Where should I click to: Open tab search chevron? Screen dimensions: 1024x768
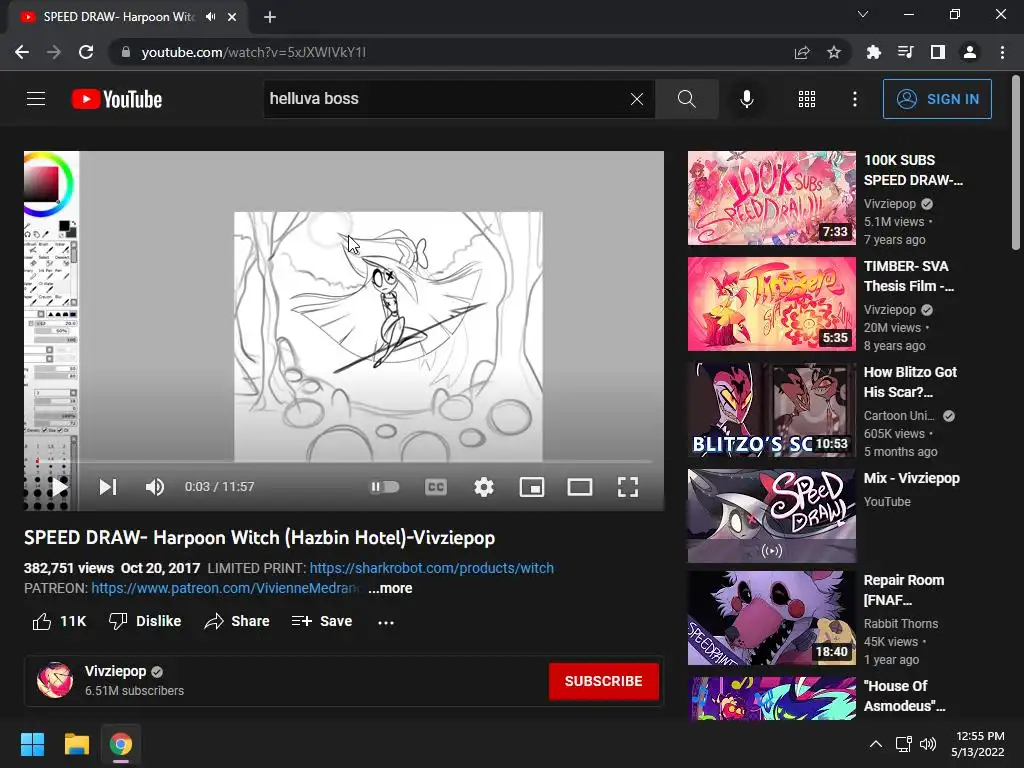pyautogui.click(x=863, y=14)
